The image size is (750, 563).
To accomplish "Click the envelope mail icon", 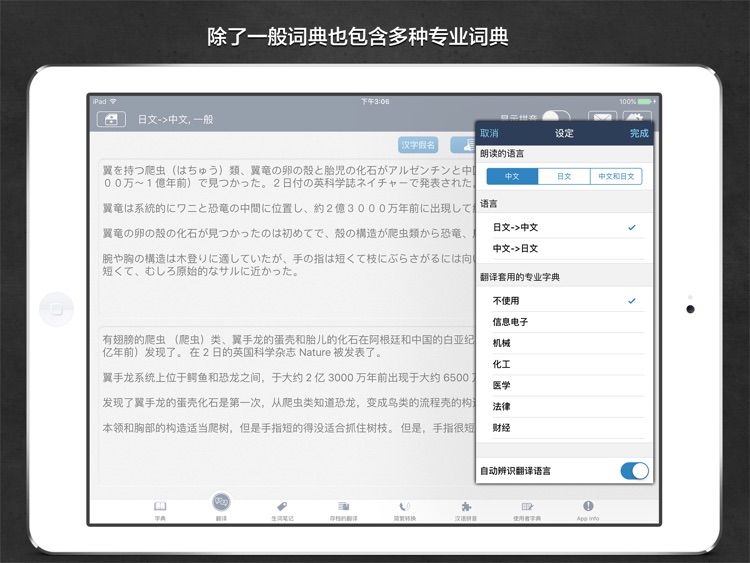I will pos(602,116).
